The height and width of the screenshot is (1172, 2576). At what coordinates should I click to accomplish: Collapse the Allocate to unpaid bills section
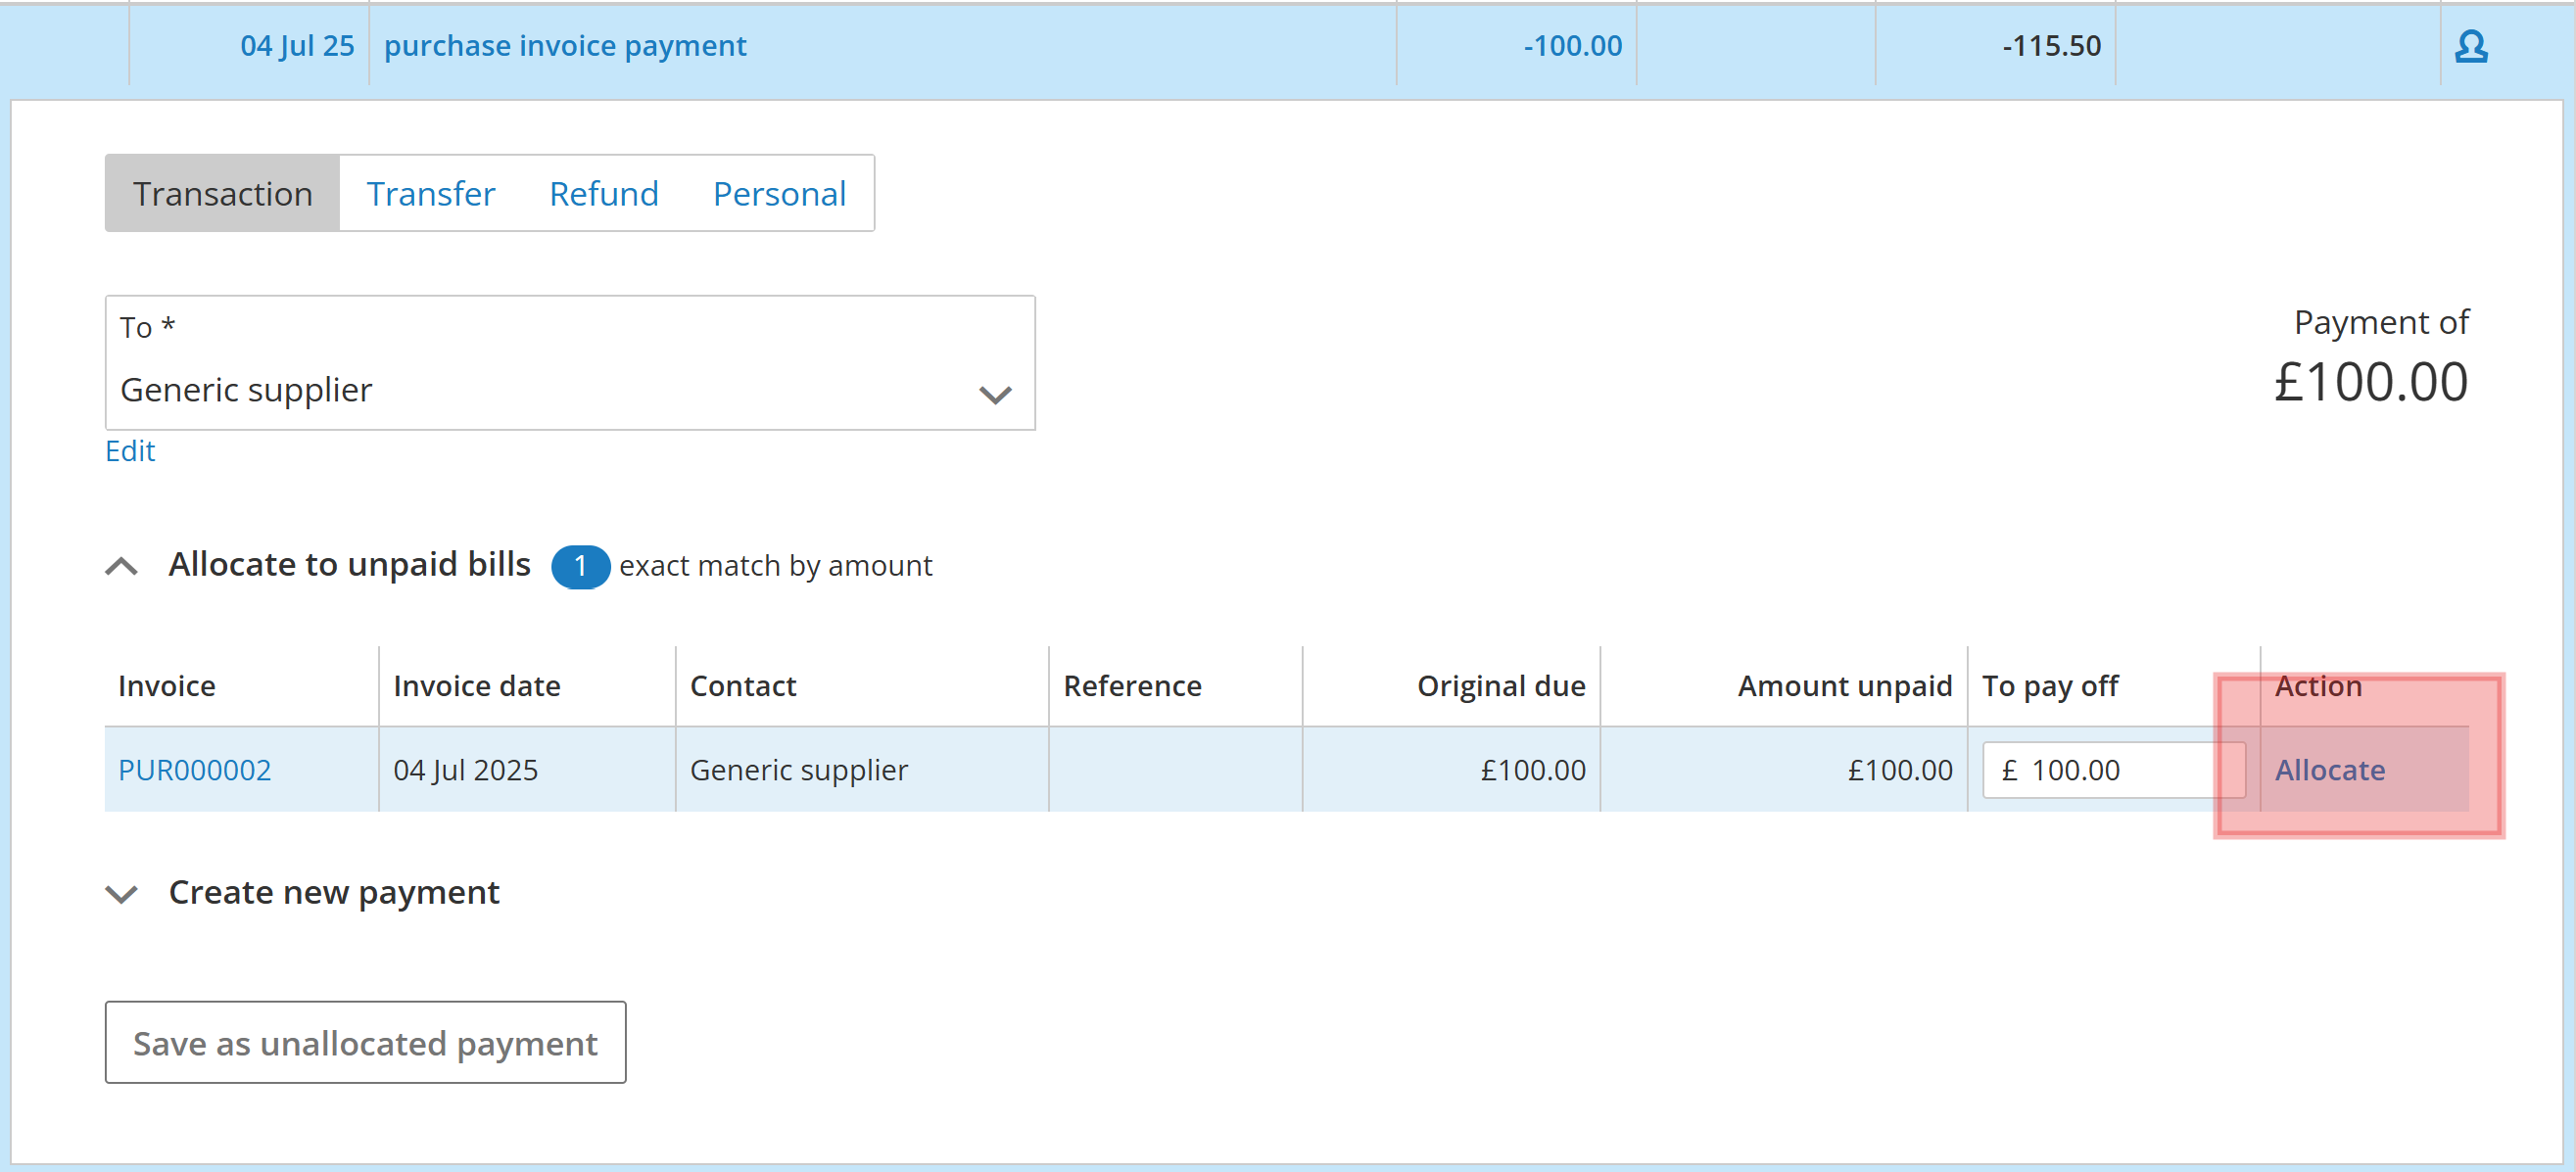pos(122,566)
